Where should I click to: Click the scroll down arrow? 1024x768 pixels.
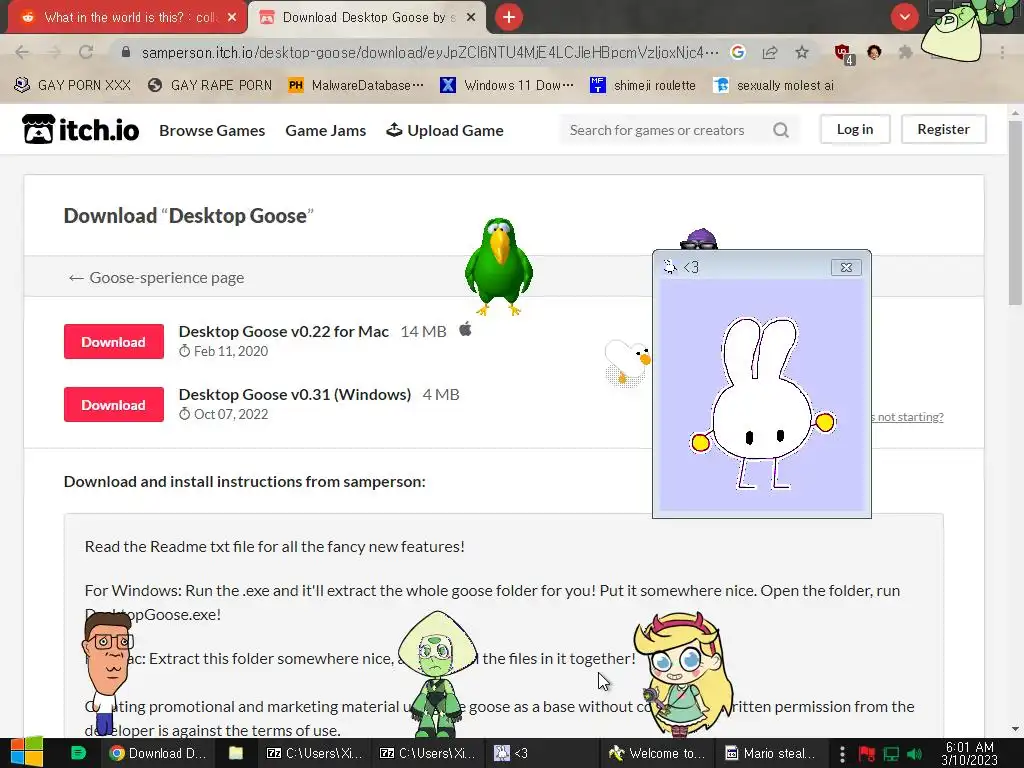tap(1015, 729)
